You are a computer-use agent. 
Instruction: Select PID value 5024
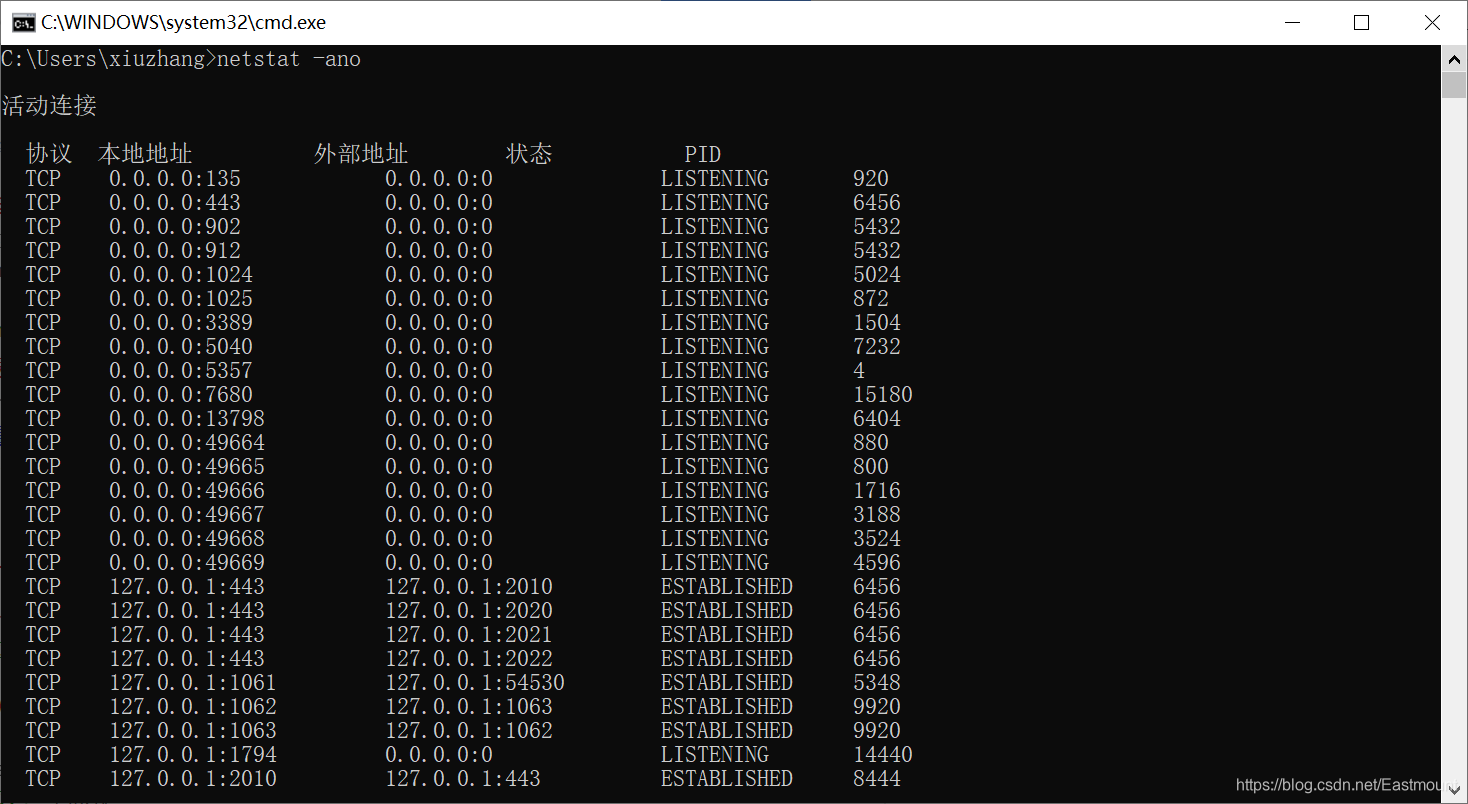877,275
